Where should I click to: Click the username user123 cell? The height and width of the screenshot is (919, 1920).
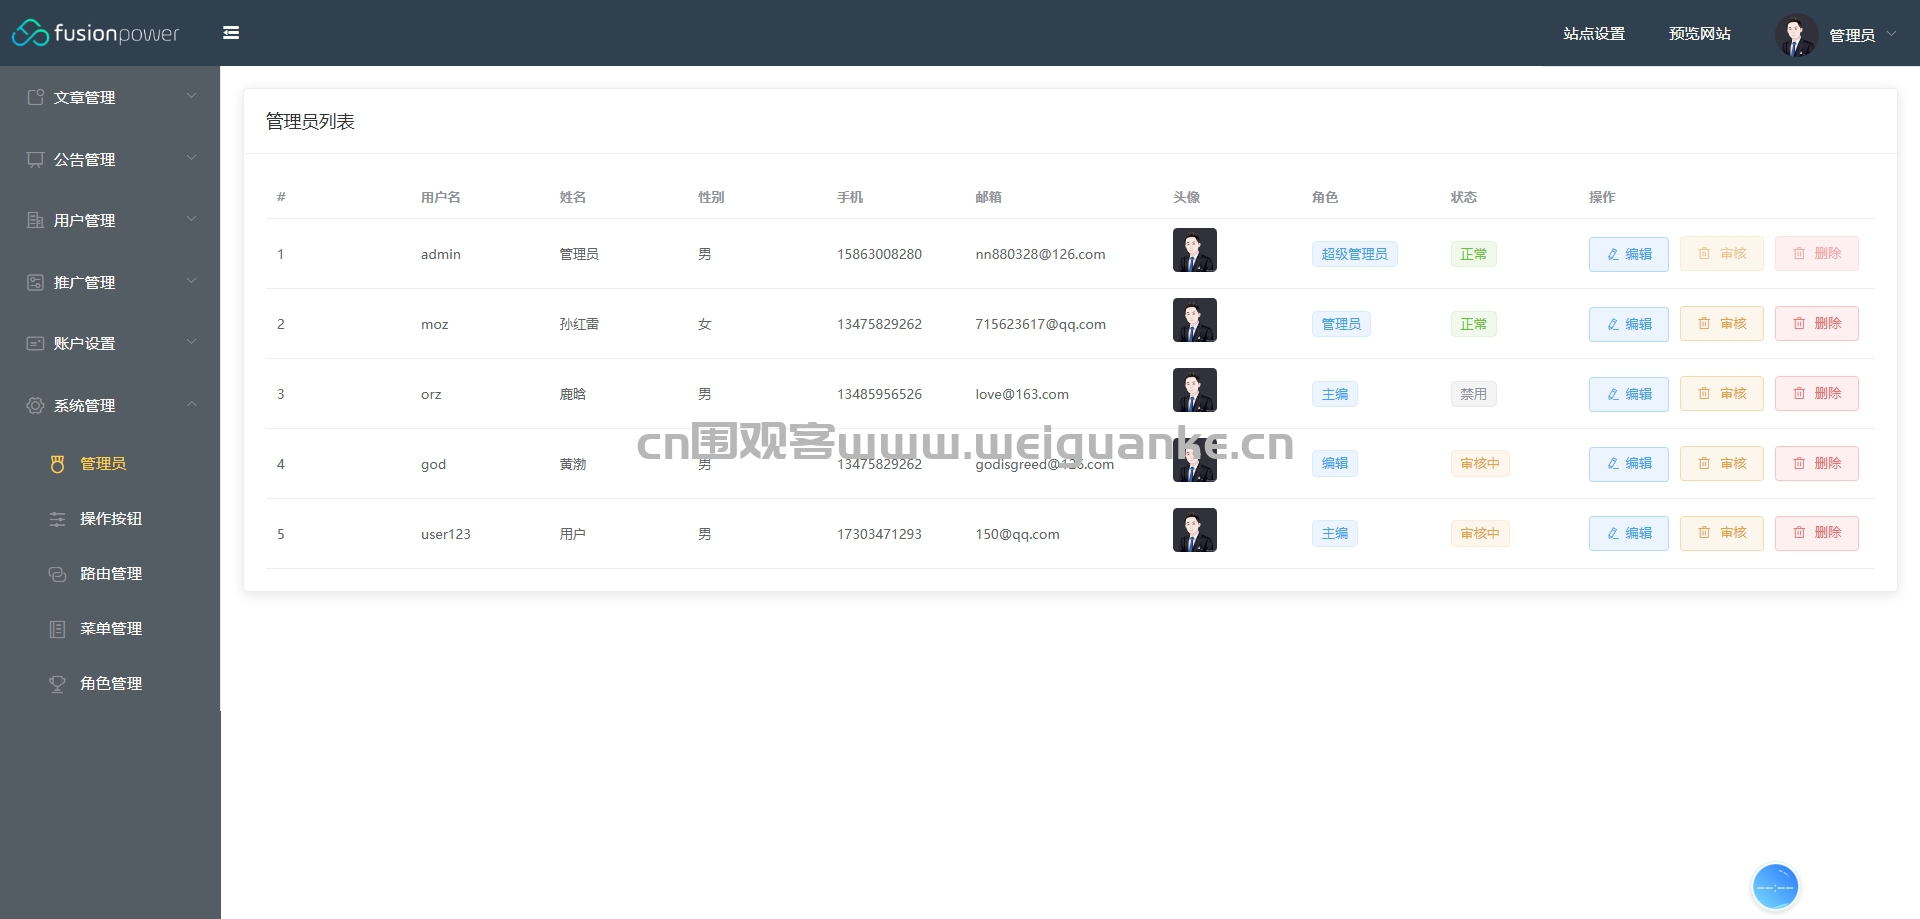coord(446,534)
